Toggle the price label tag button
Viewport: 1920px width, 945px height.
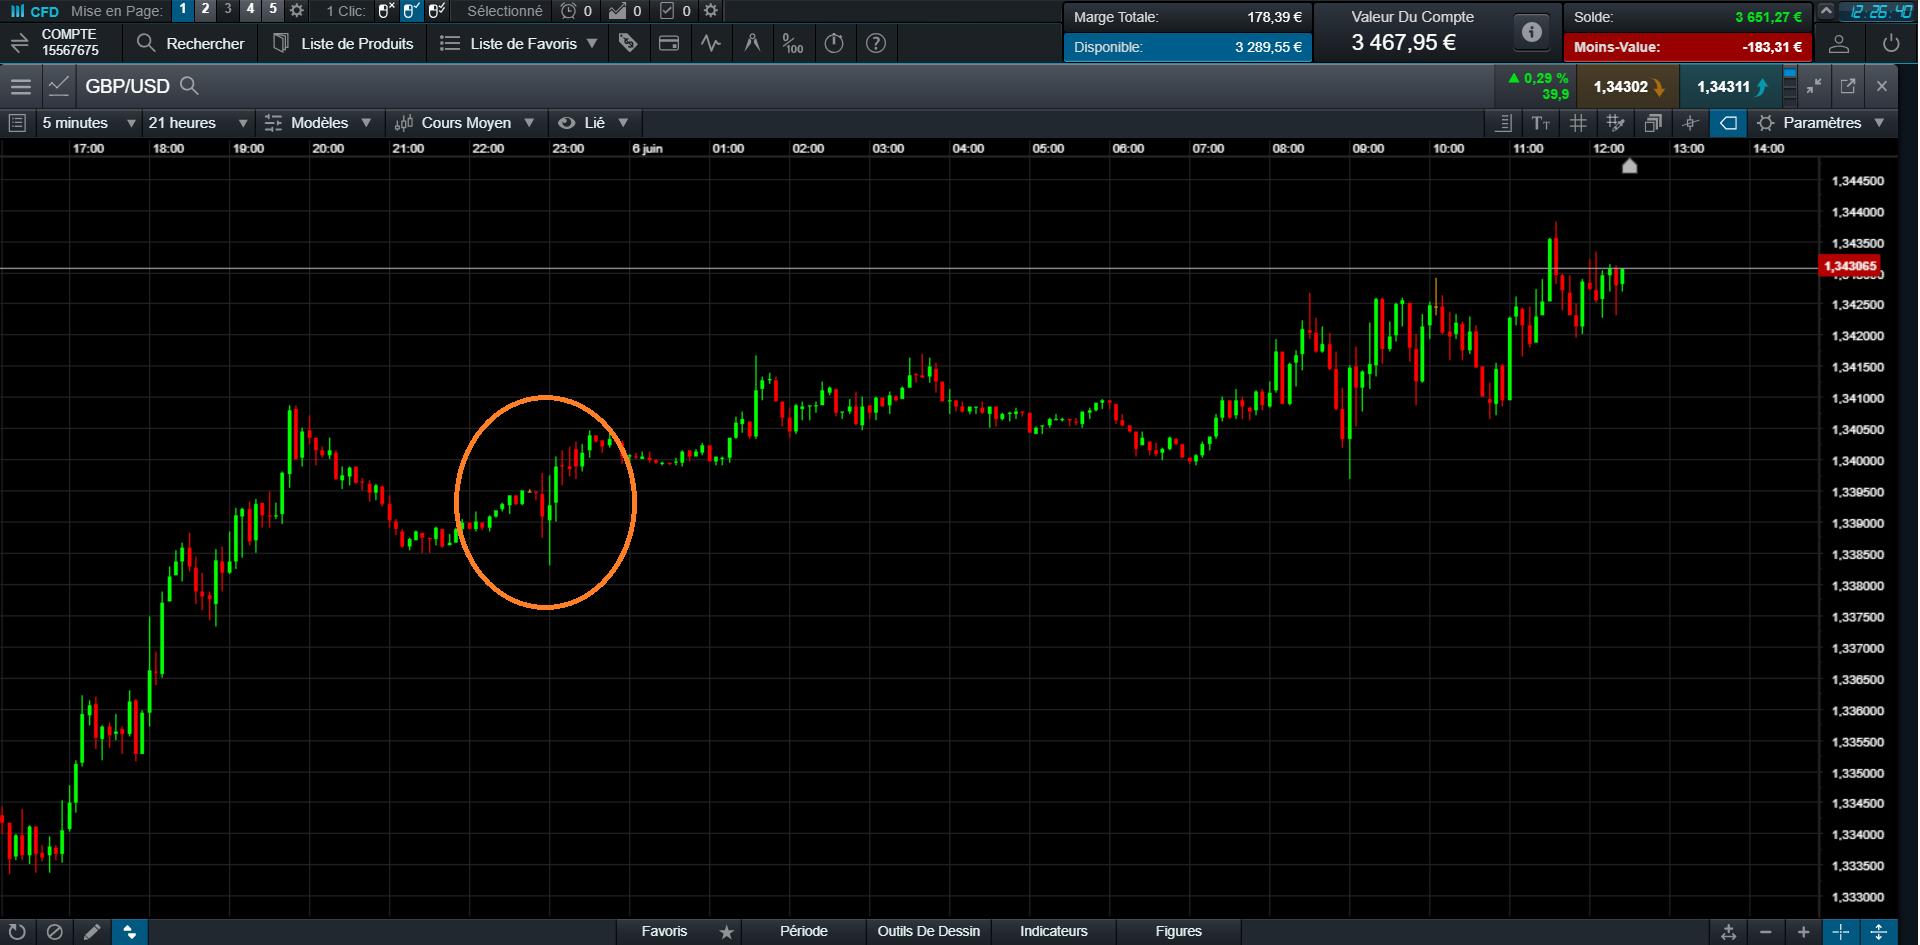1728,123
